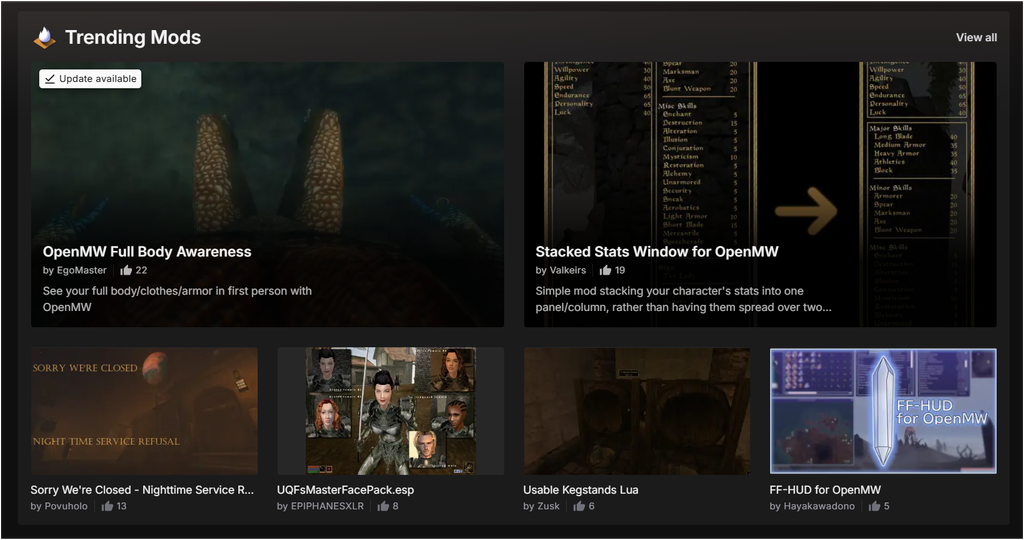
Task: Open author Hayakawadono's profile
Action: 819,506
